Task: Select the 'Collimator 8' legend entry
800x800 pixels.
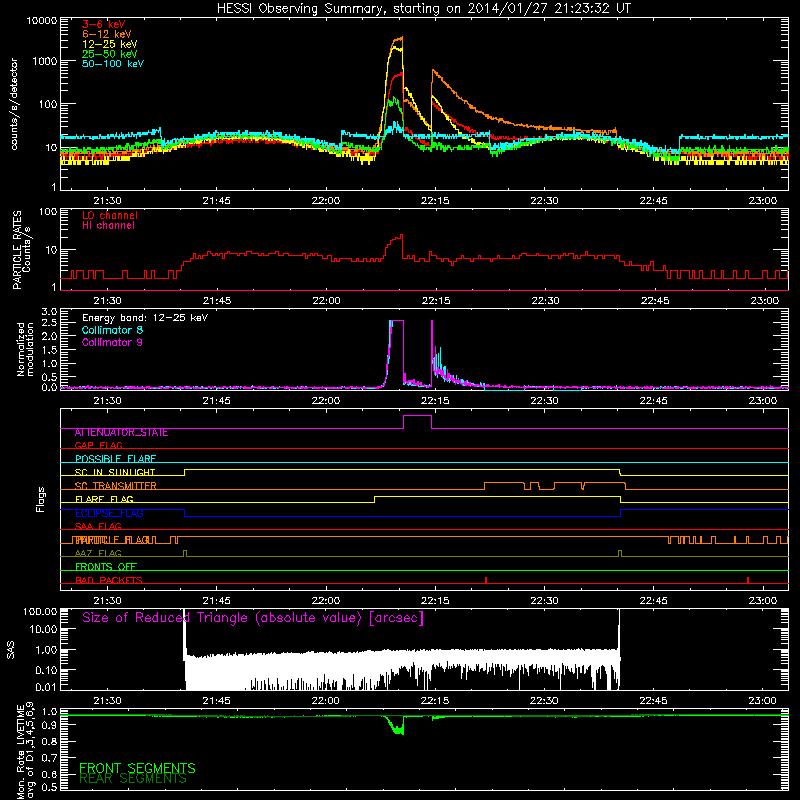Action: point(112,330)
